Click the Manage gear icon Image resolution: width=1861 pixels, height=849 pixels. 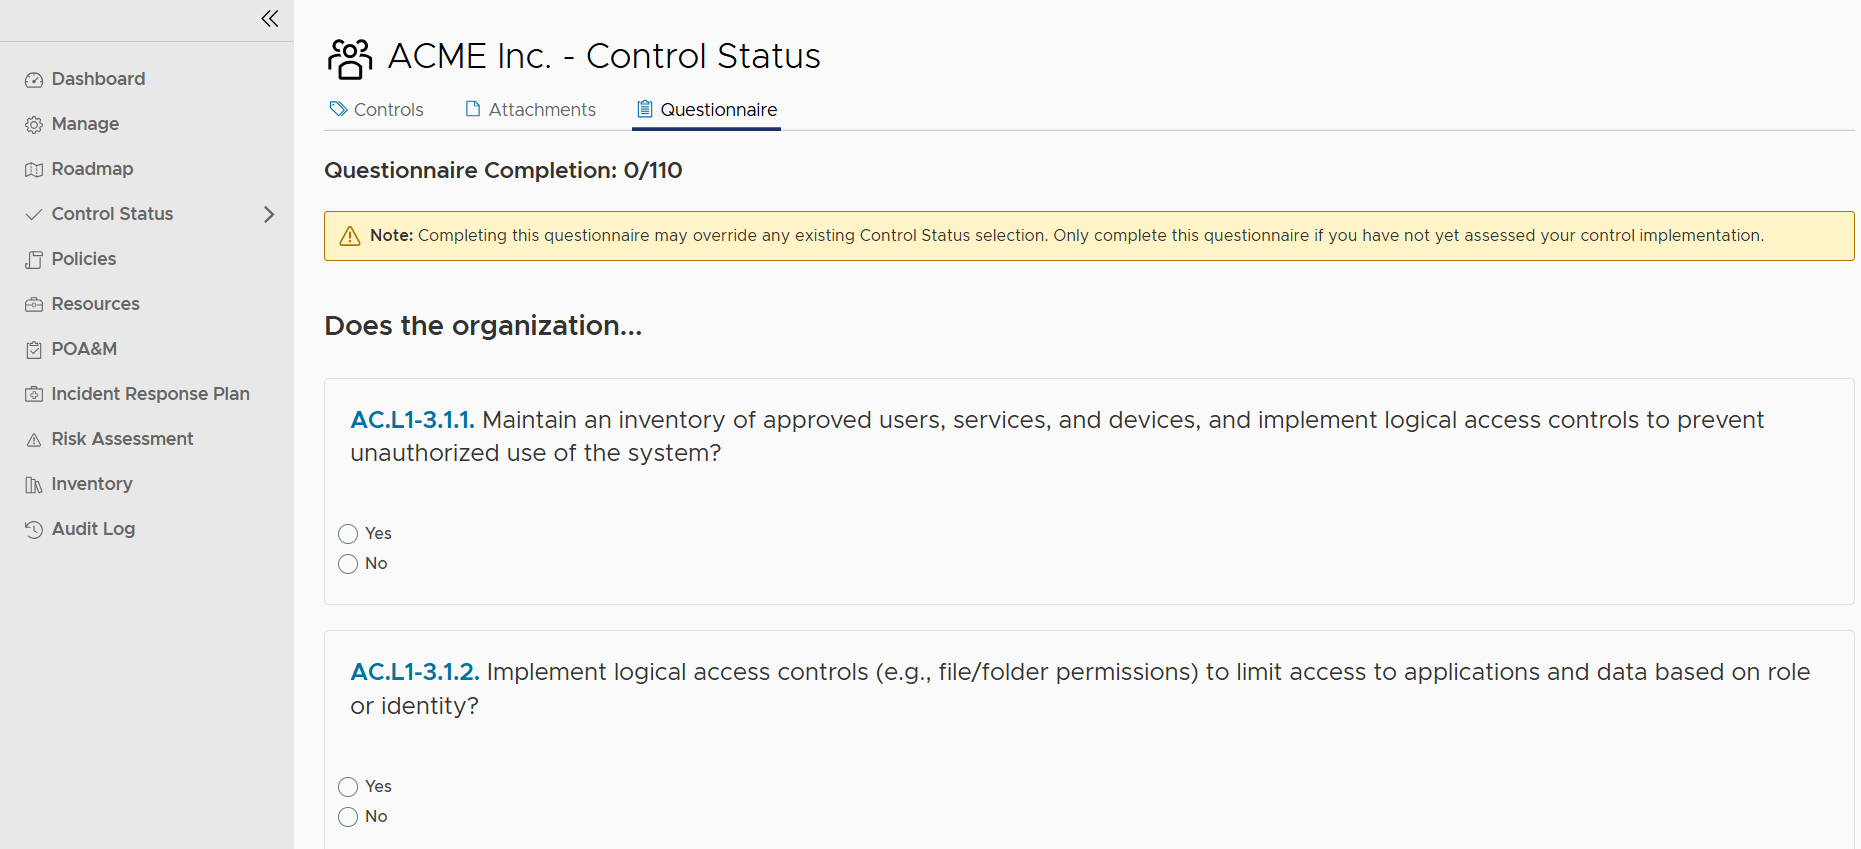pyautogui.click(x=34, y=125)
